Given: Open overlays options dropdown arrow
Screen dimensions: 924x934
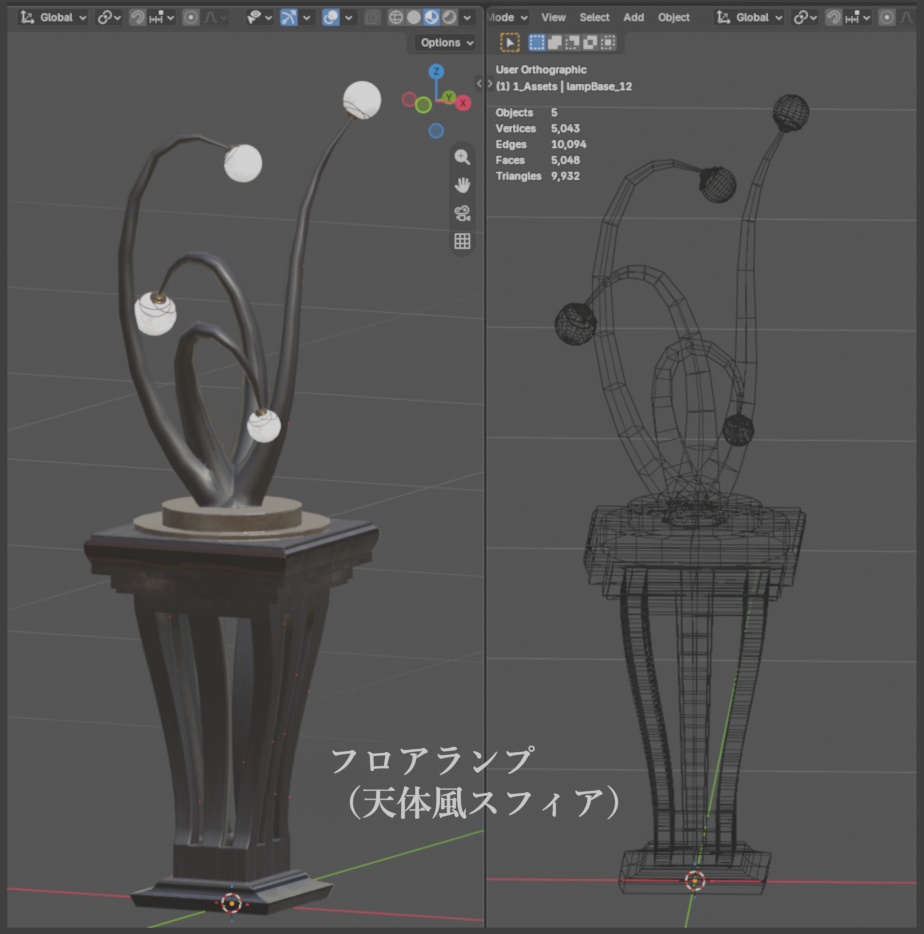Looking at the screenshot, I should (349, 17).
